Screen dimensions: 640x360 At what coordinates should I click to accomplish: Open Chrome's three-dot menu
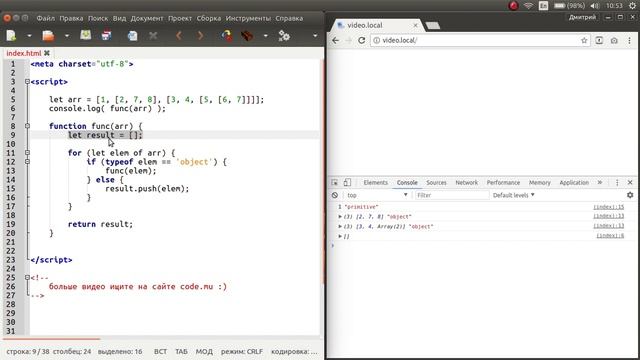(629, 40)
